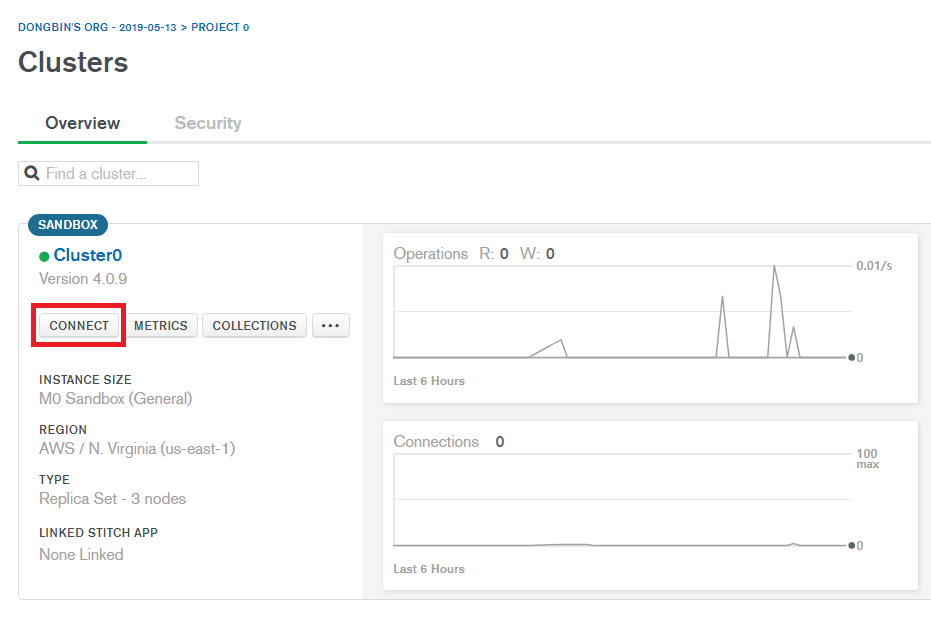This screenshot has width=931, height=617.
Task: Open DONGBIN'S ORG breadcrumb link
Action: 97,27
